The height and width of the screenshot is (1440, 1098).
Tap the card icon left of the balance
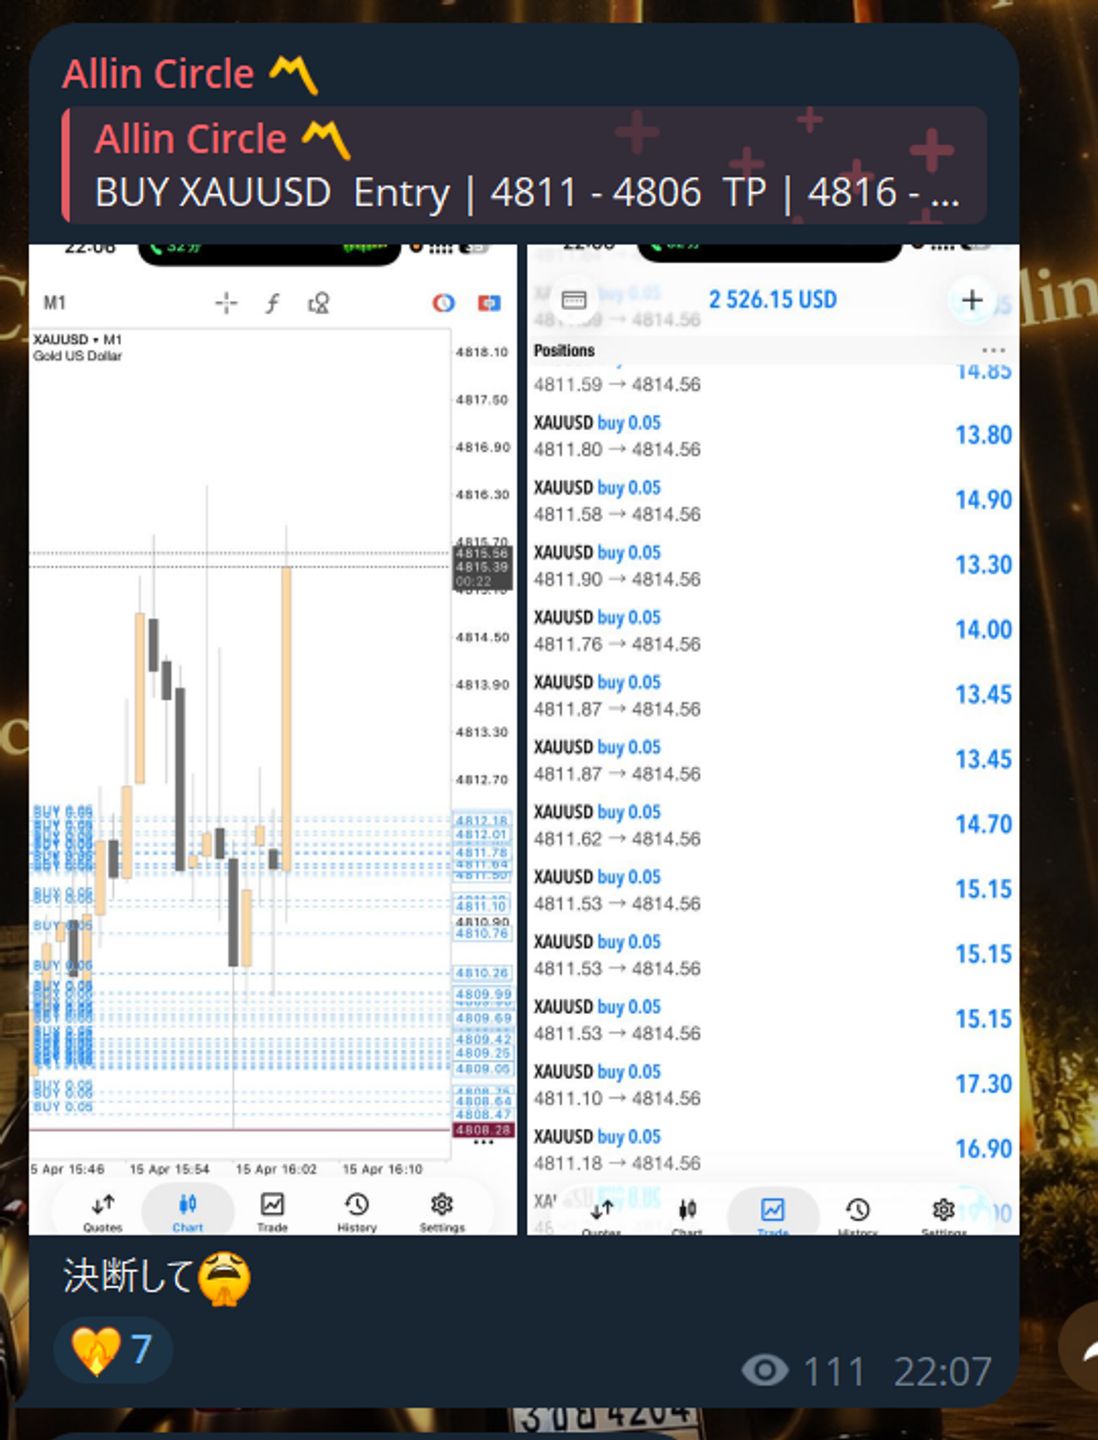point(574,300)
